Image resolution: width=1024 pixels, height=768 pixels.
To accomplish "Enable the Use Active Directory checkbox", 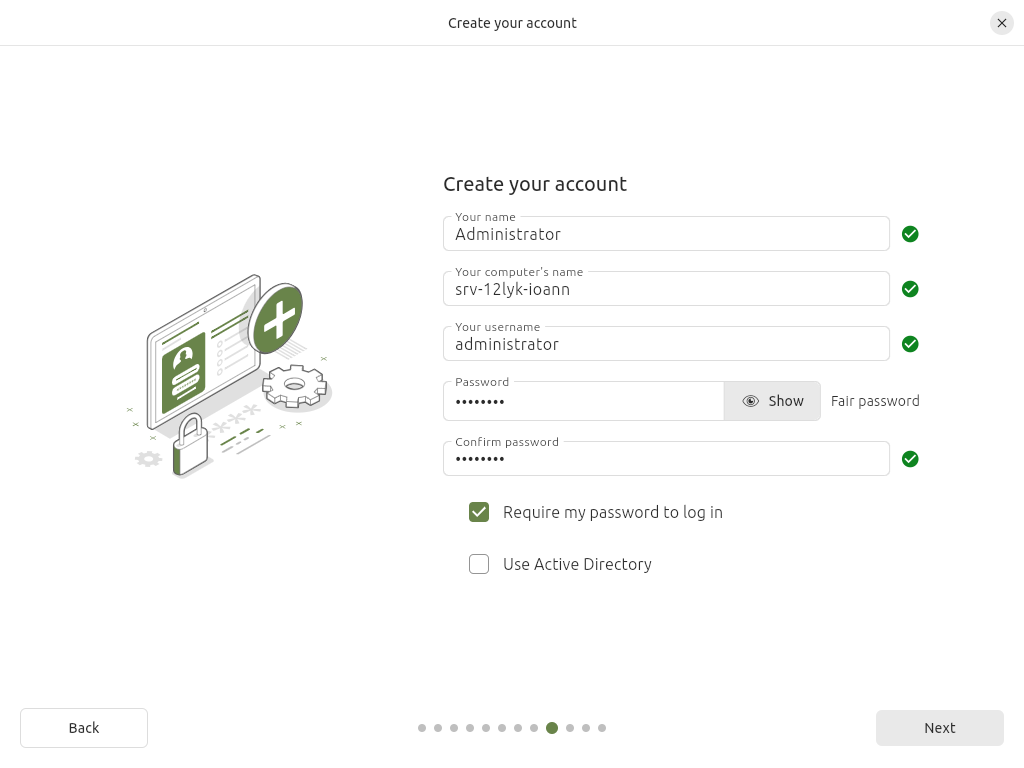I will [479, 564].
